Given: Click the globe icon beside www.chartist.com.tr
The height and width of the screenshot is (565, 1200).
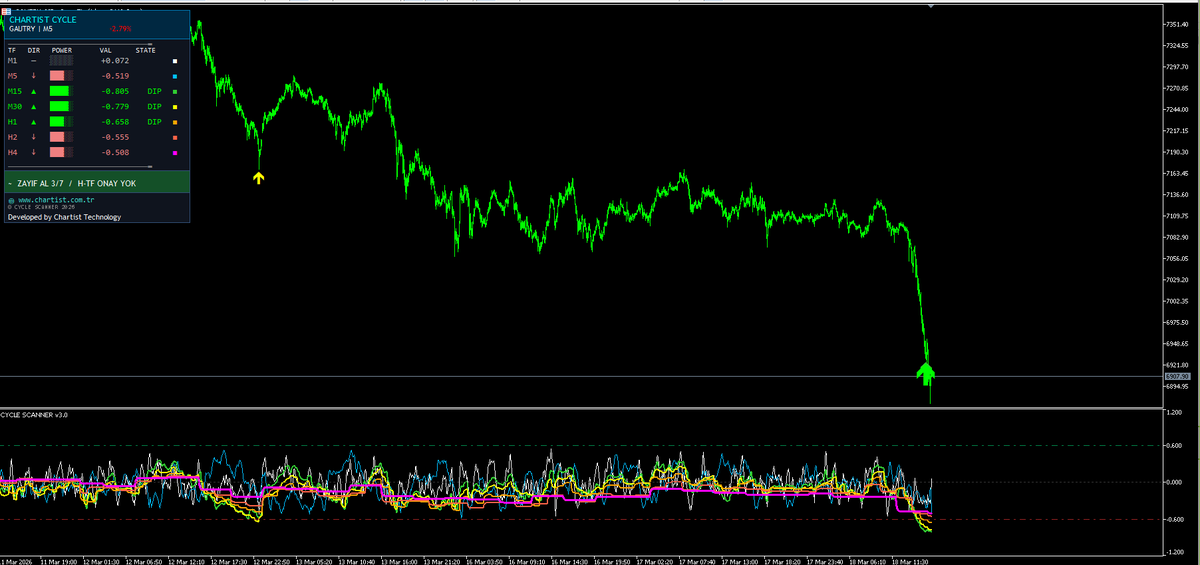Looking at the screenshot, I should point(11,200).
